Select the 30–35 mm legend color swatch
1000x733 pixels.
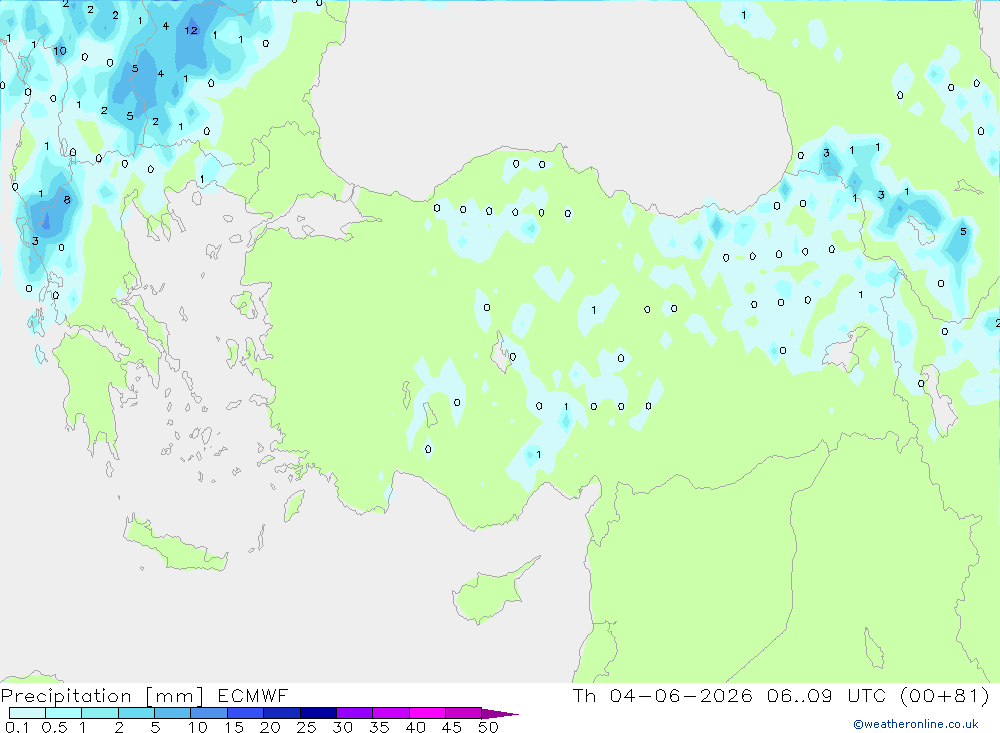tap(354, 713)
